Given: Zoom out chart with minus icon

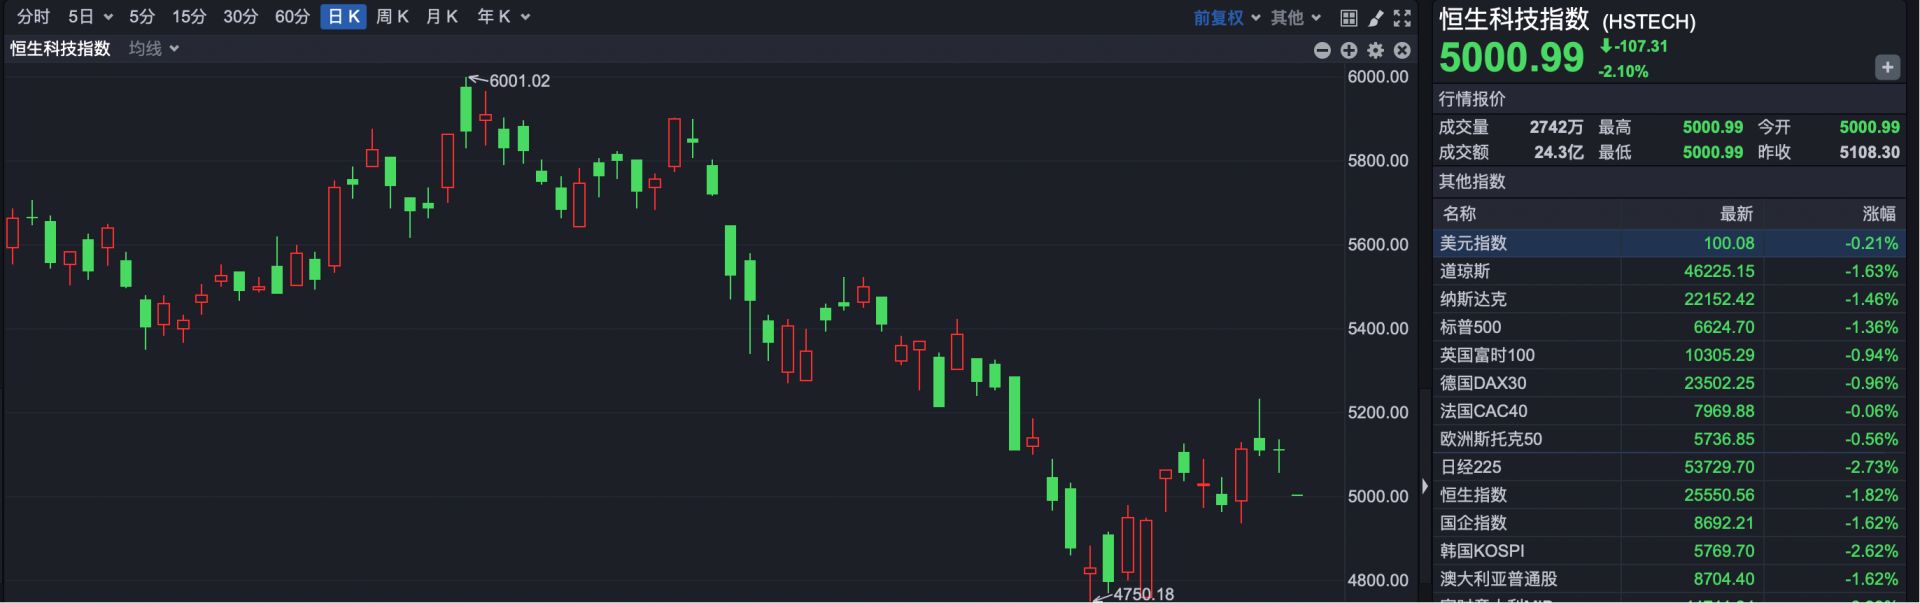Looking at the screenshot, I should pos(1322,50).
